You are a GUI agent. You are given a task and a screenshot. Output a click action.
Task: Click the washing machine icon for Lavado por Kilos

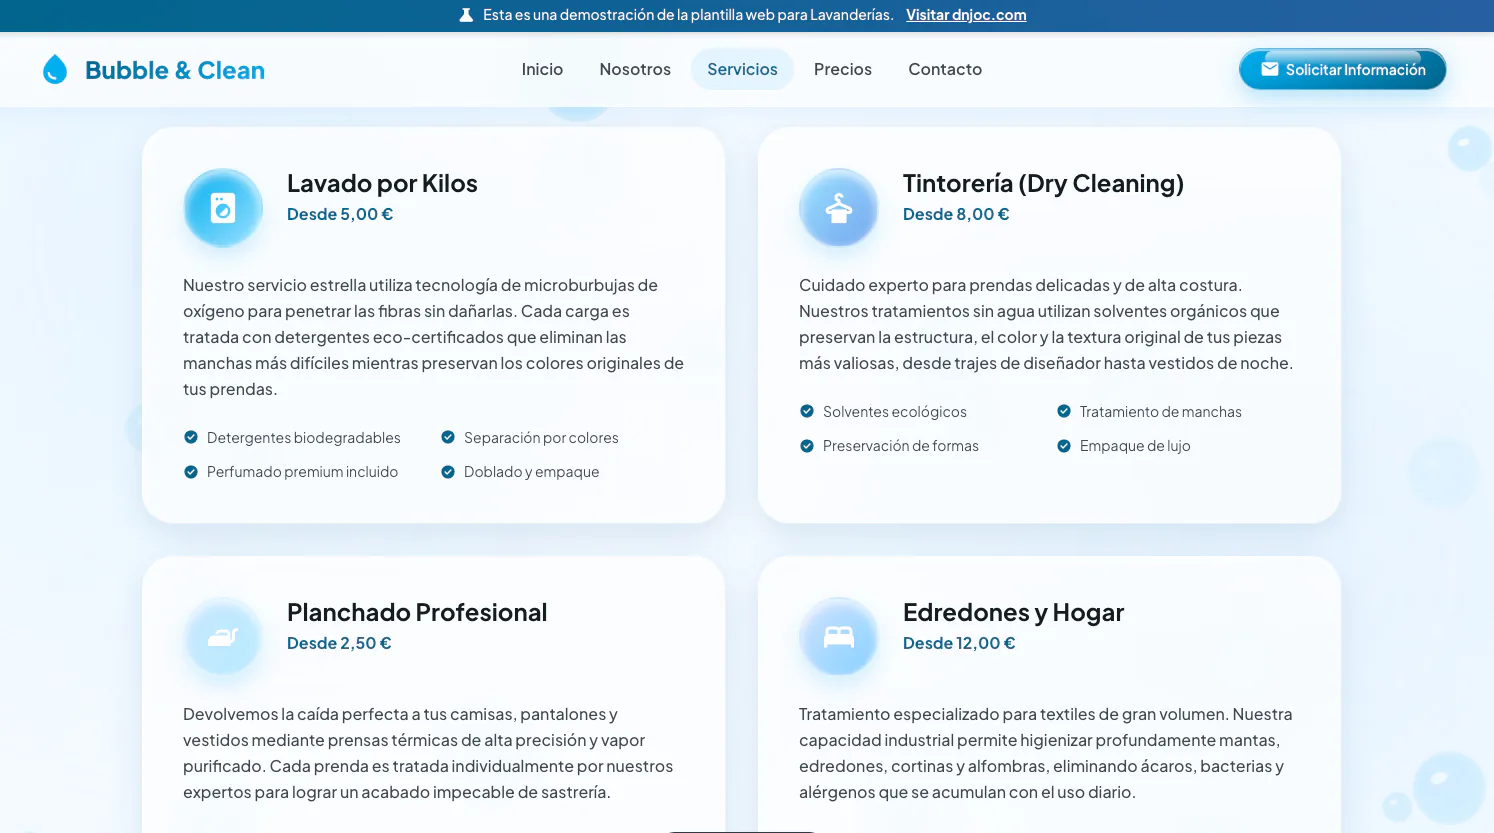[x=223, y=207]
